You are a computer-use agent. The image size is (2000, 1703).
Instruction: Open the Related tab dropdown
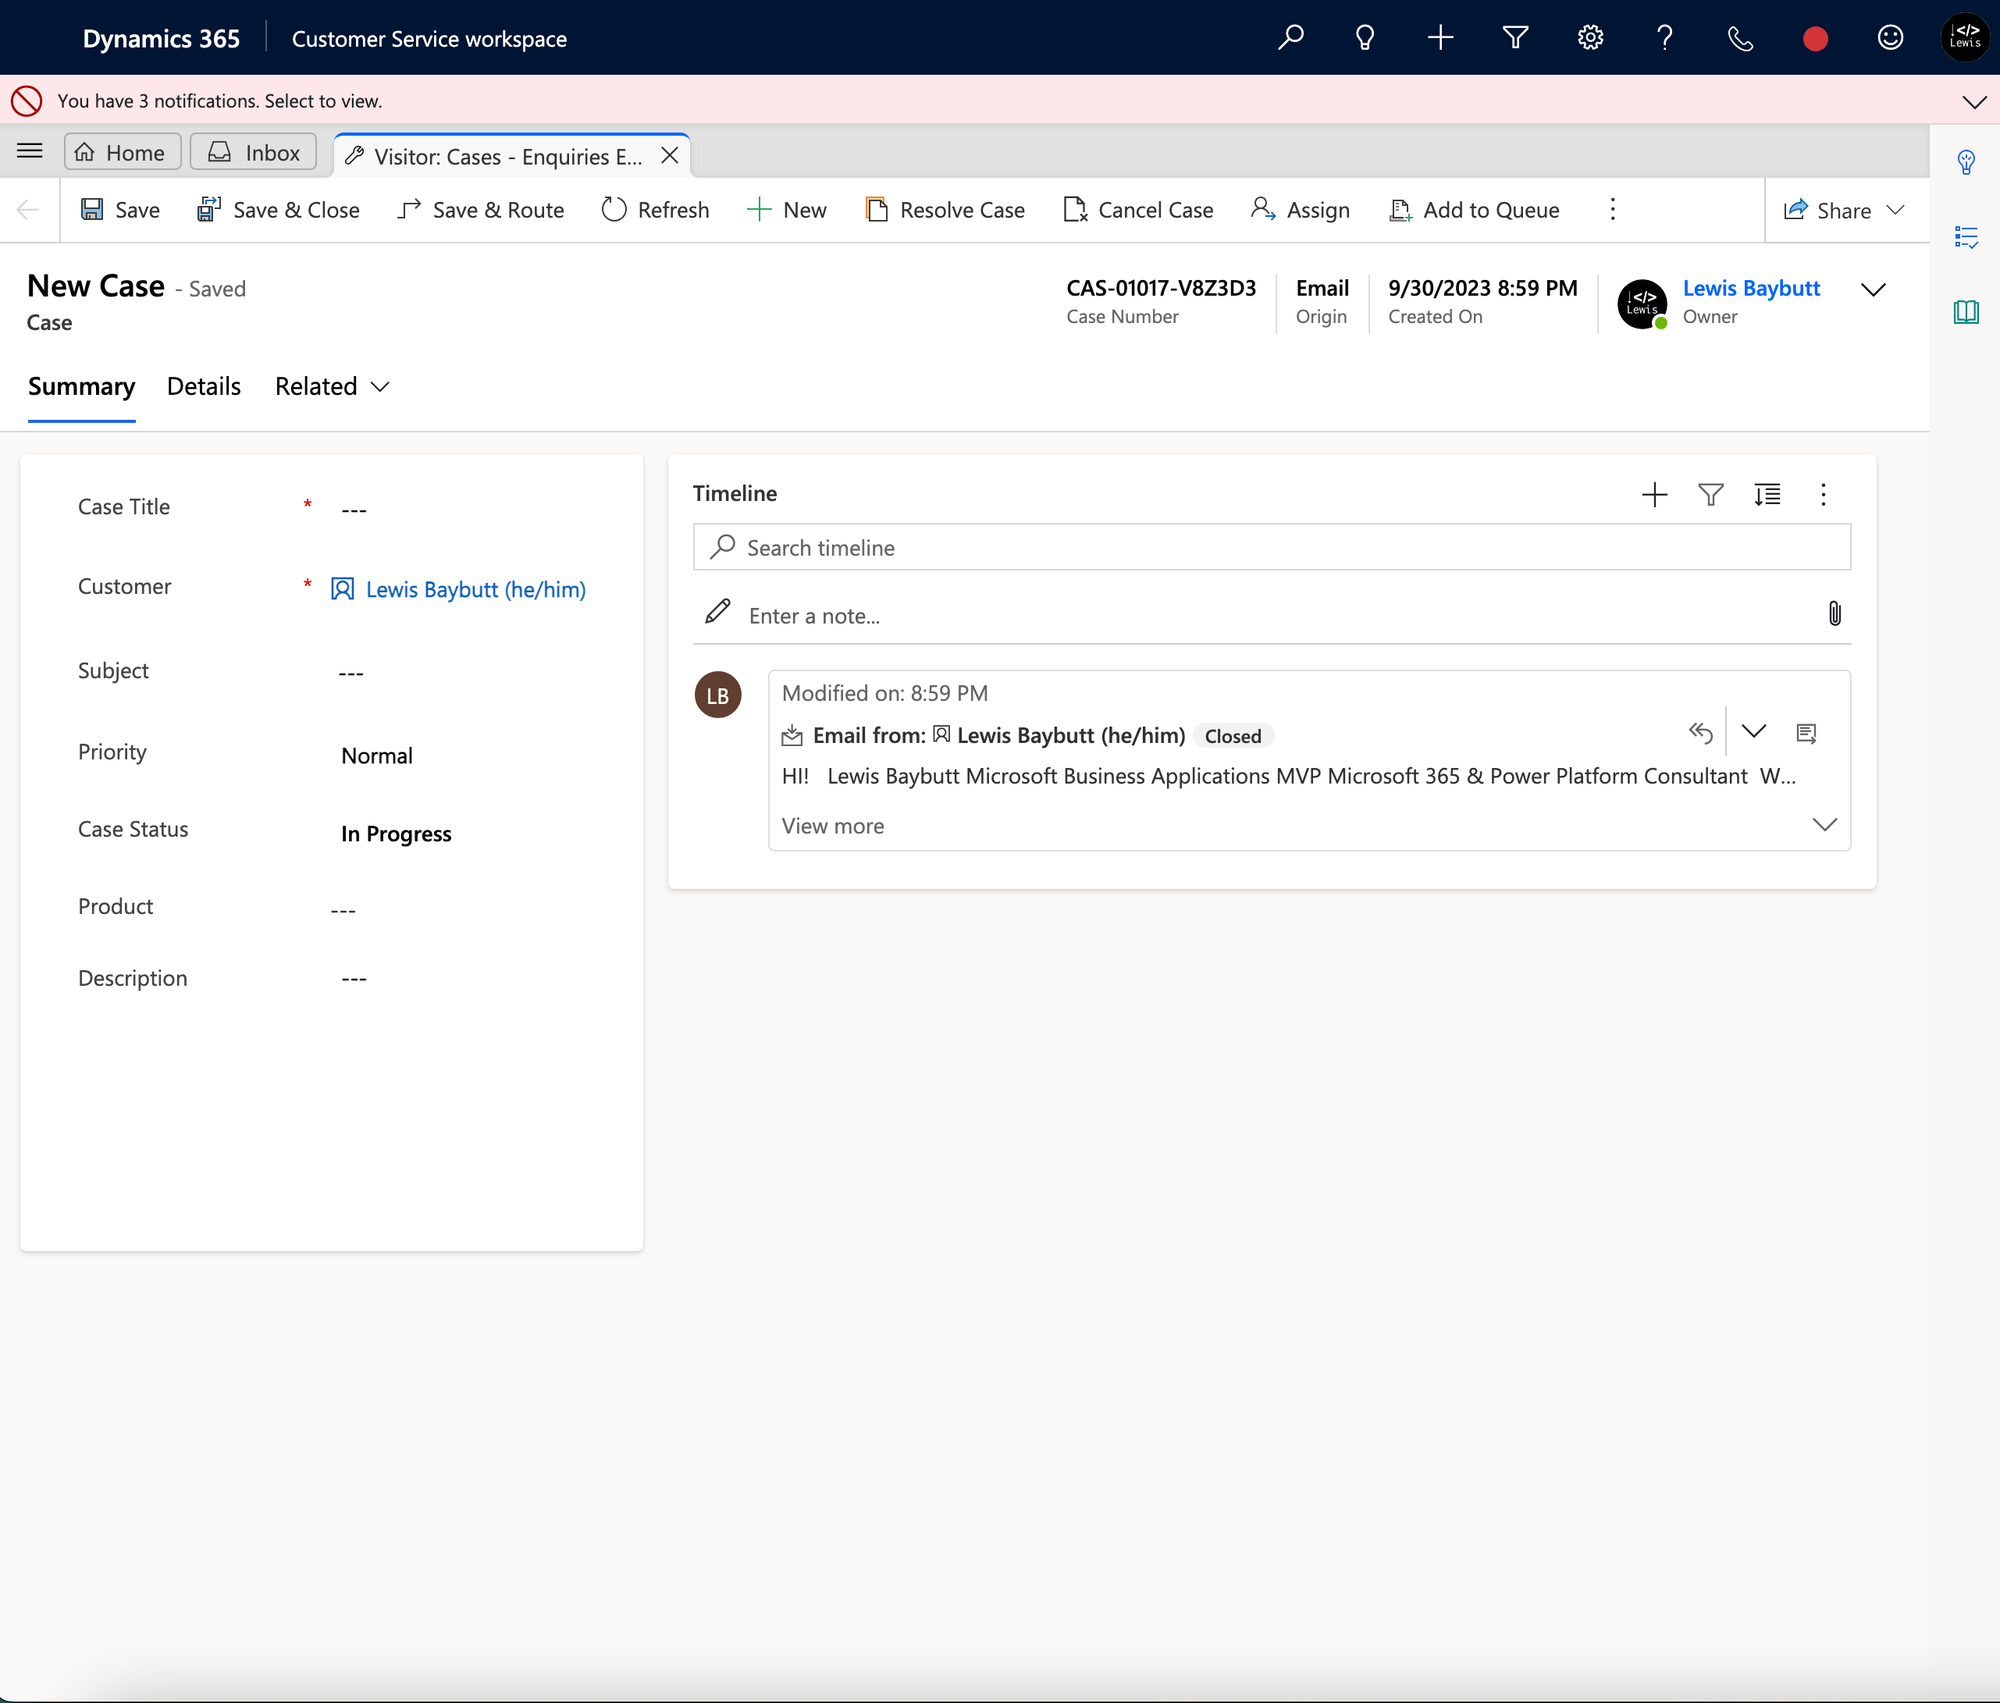click(x=331, y=387)
